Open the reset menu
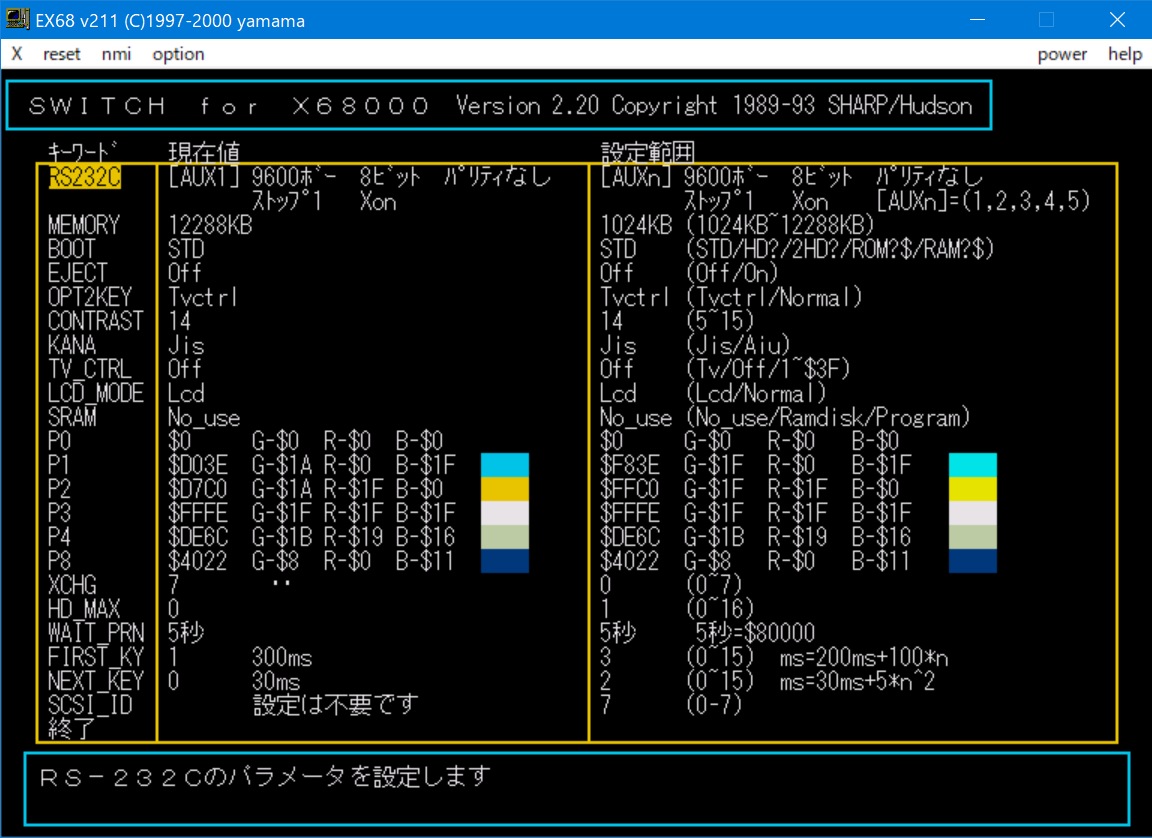This screenshot has width=1152, height=838. (x=62, y=54)
